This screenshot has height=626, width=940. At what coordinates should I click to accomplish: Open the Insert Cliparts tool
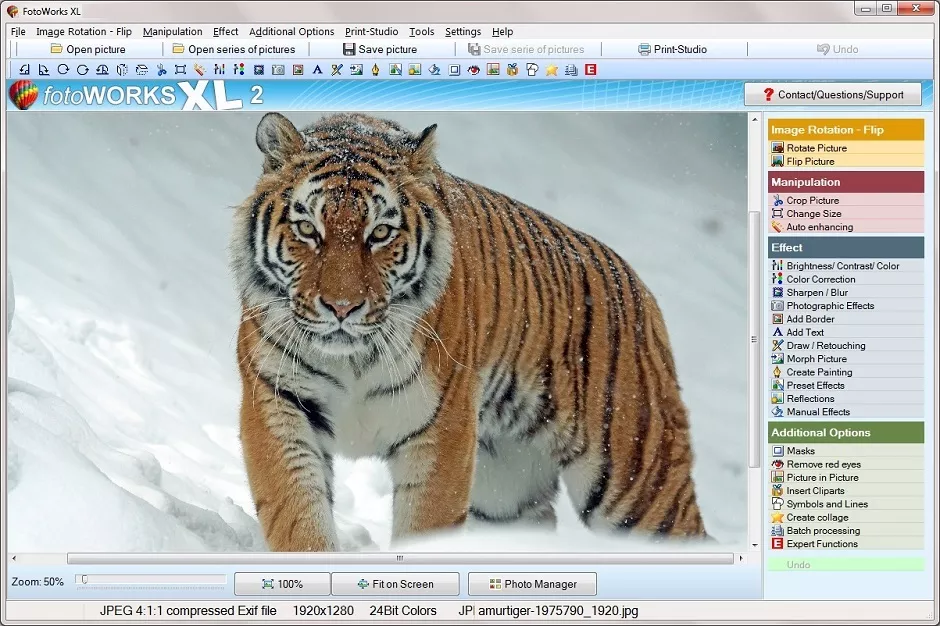(x=814, y=490)
